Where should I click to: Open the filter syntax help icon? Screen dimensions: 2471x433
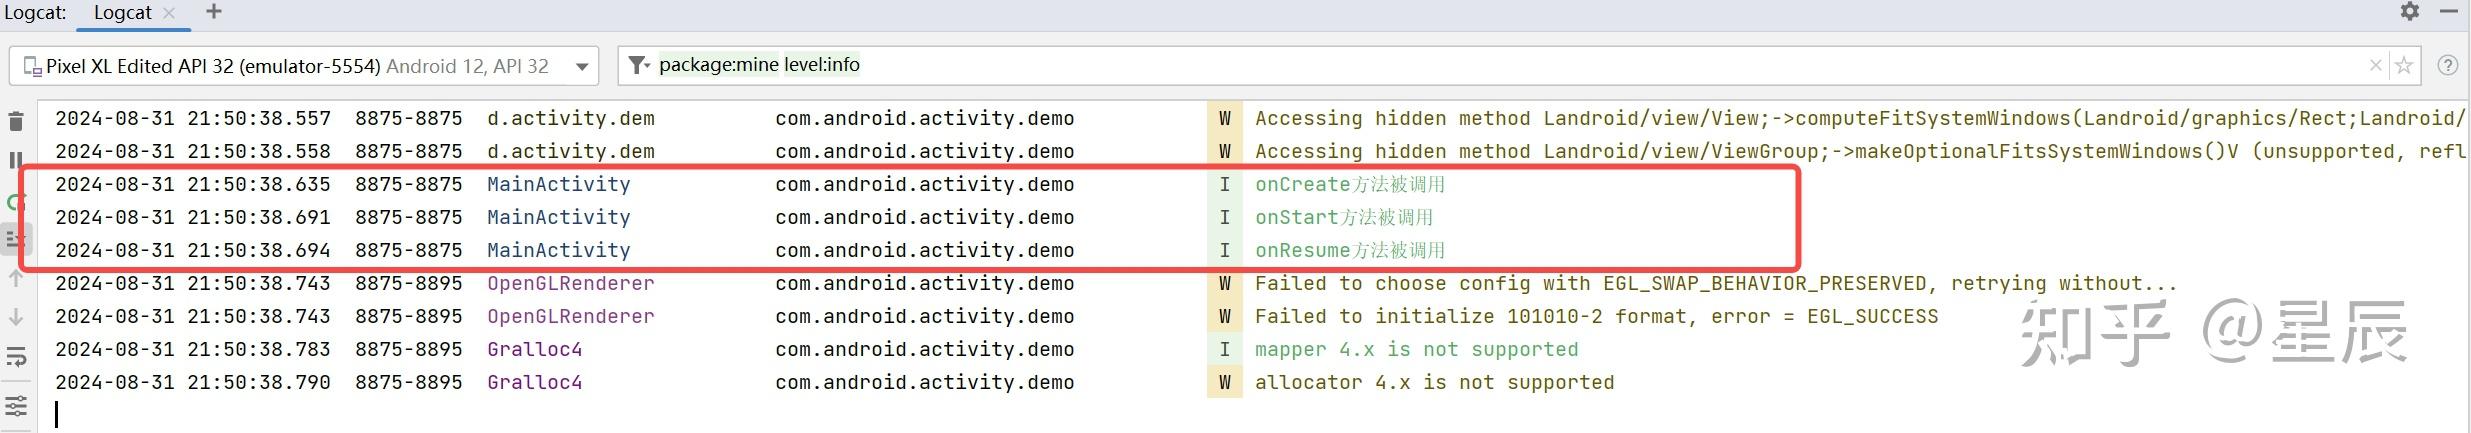click(2447, 65)
